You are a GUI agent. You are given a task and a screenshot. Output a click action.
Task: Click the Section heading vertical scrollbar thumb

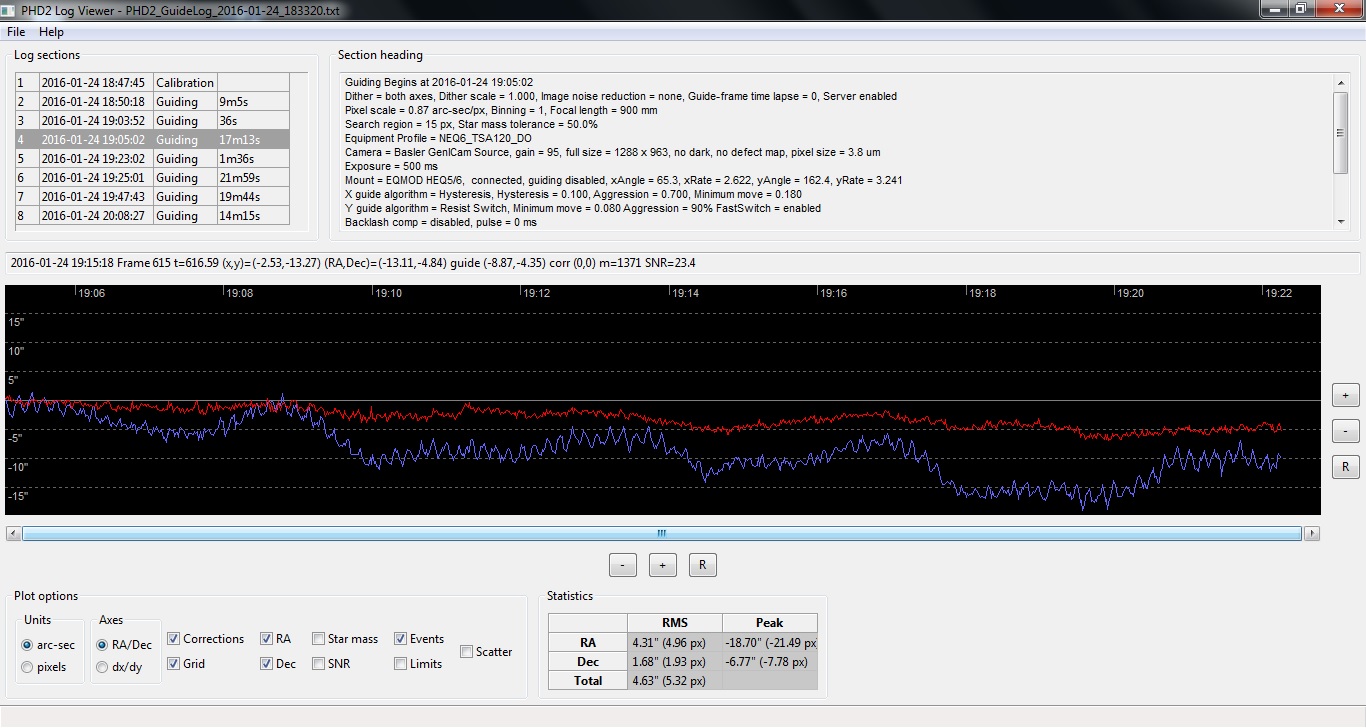[1341, 132]
